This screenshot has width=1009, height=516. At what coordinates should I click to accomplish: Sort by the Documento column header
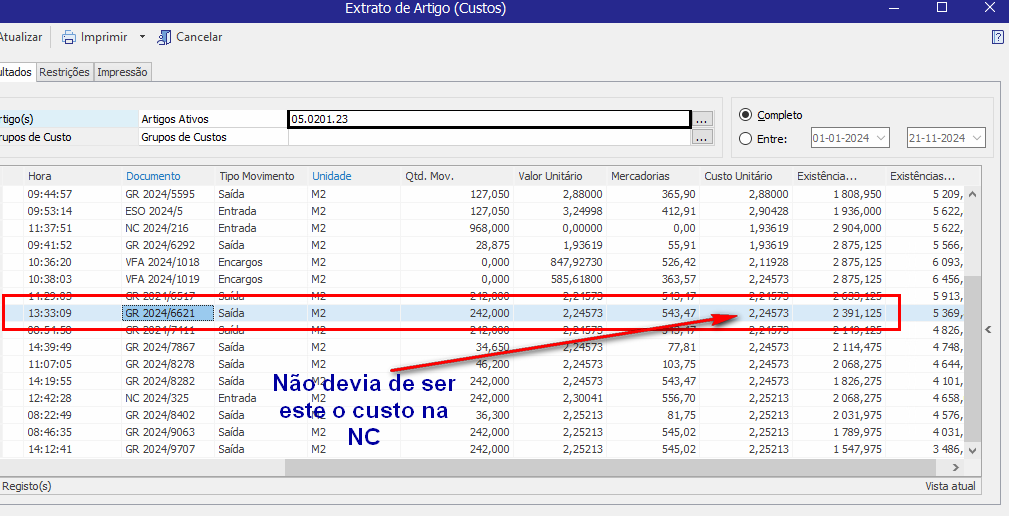153,176
